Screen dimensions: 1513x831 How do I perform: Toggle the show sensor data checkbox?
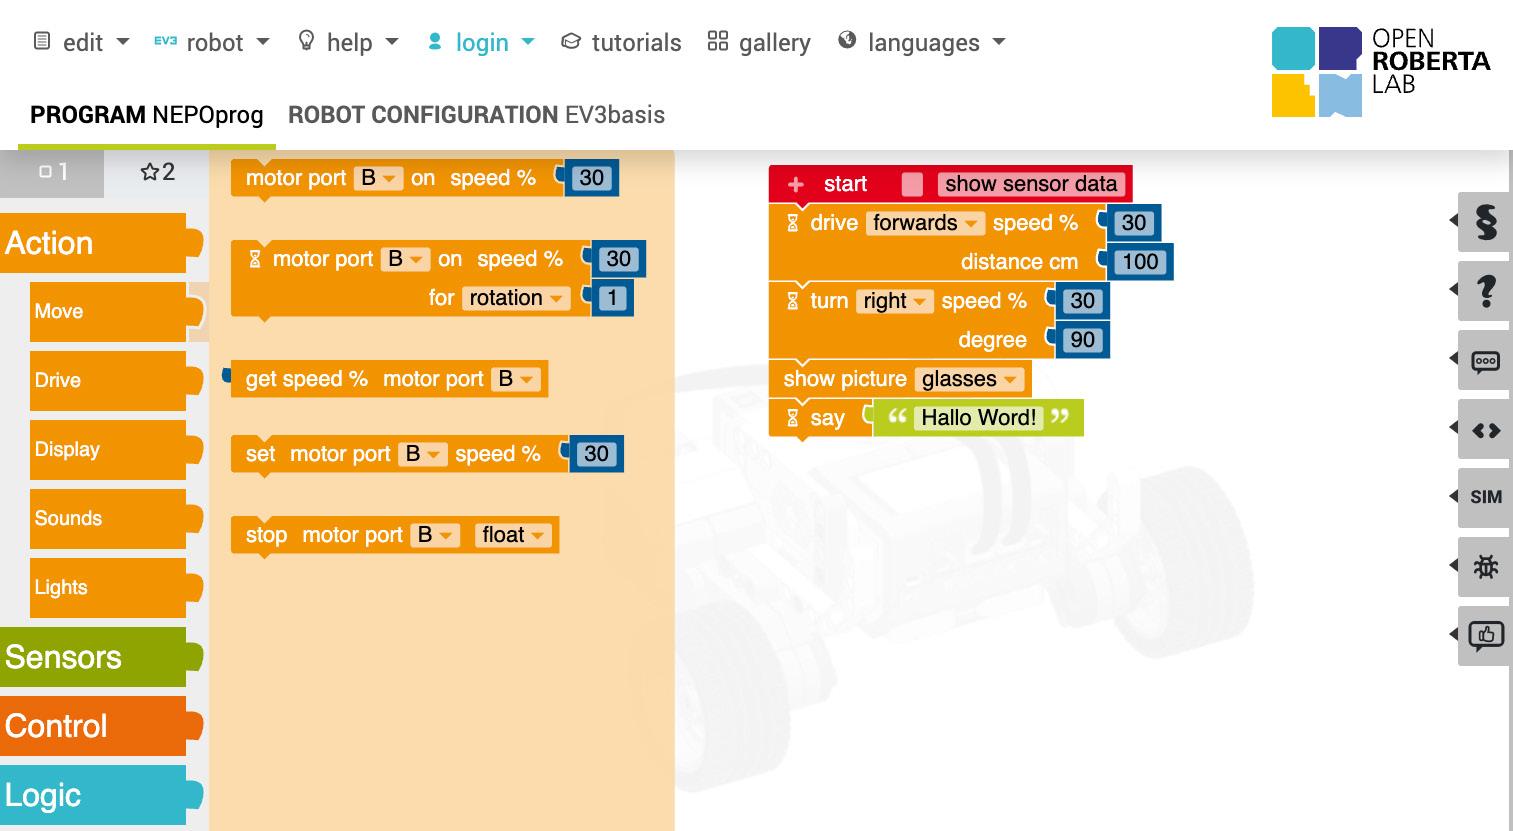point(912,184)
